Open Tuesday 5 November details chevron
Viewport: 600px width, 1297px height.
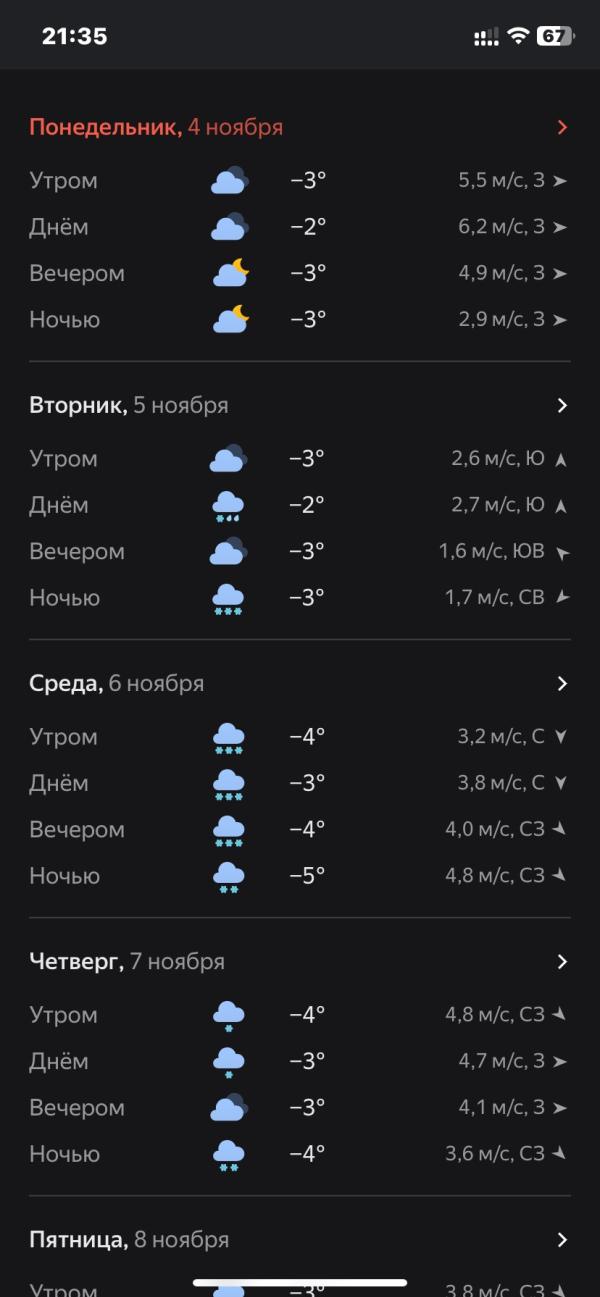point(562,405)
